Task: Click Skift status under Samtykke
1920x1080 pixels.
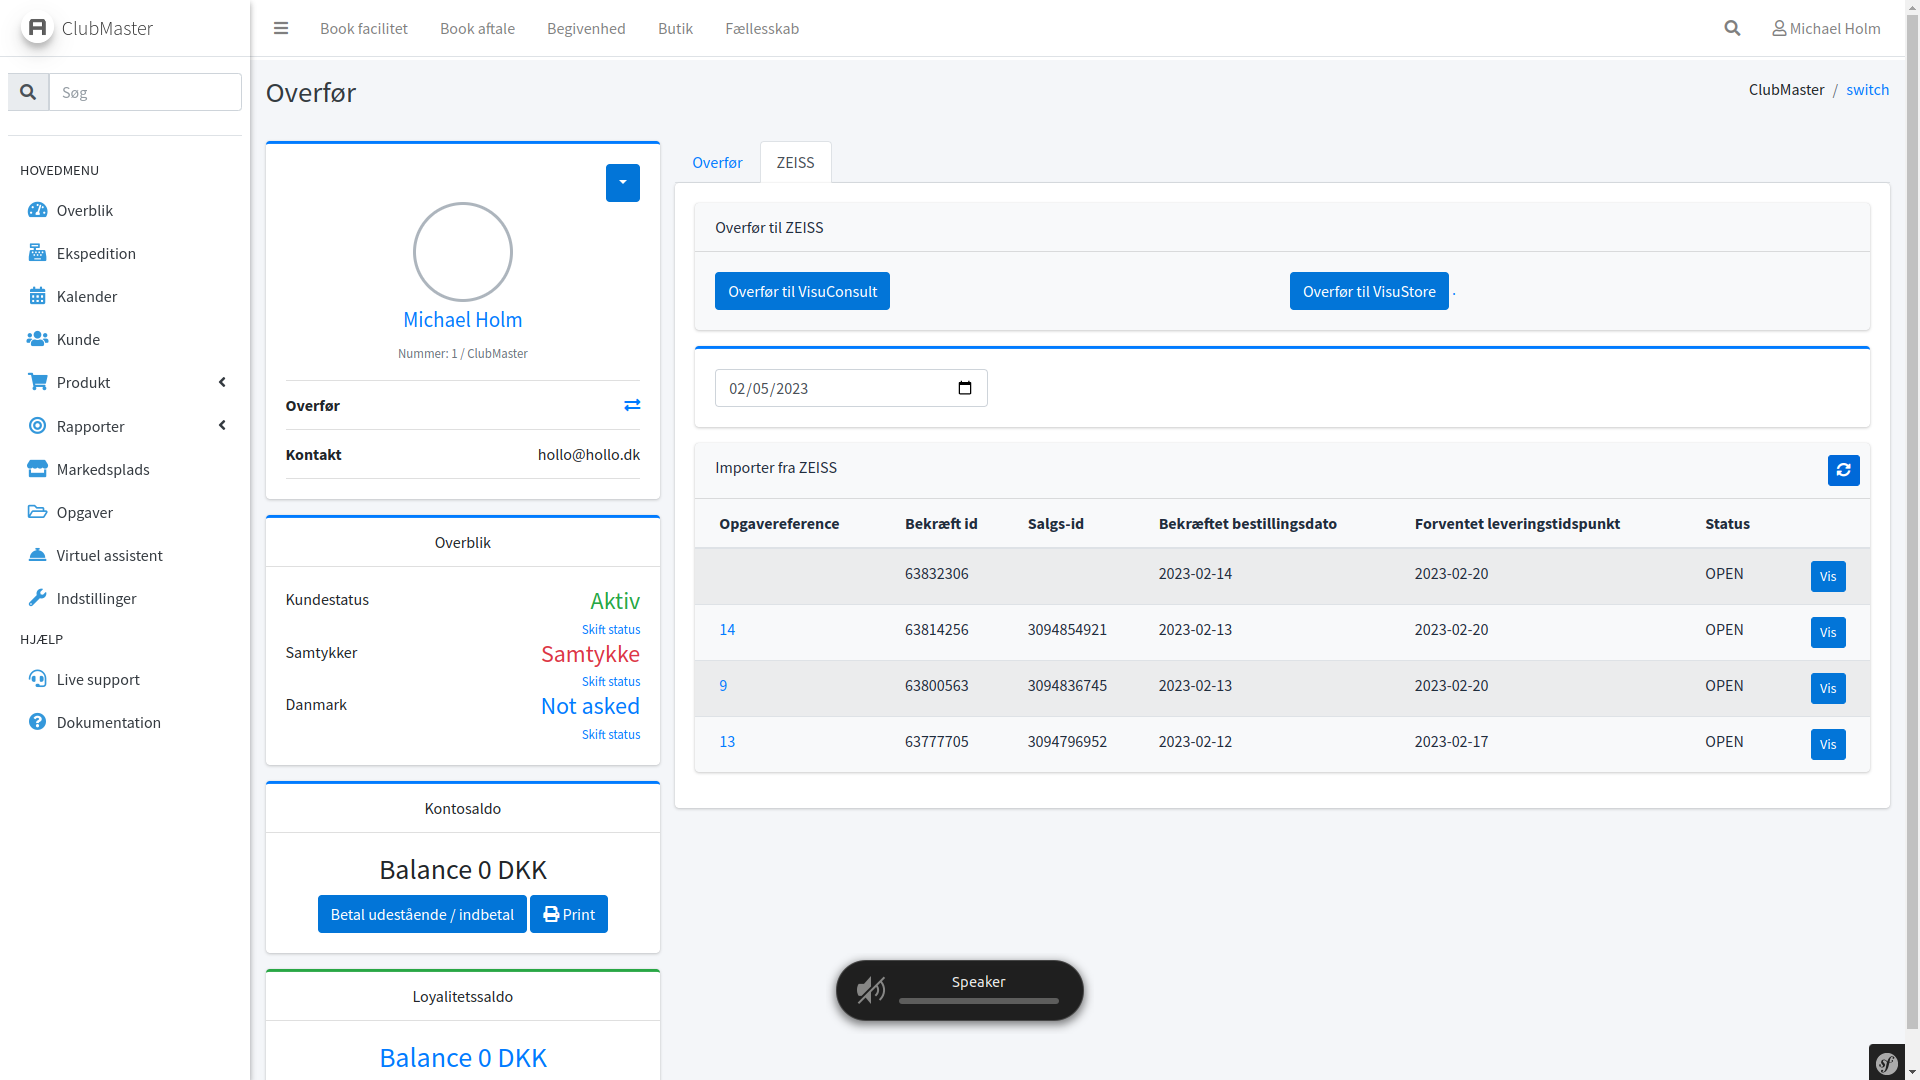Action: (x=611, y=682)
